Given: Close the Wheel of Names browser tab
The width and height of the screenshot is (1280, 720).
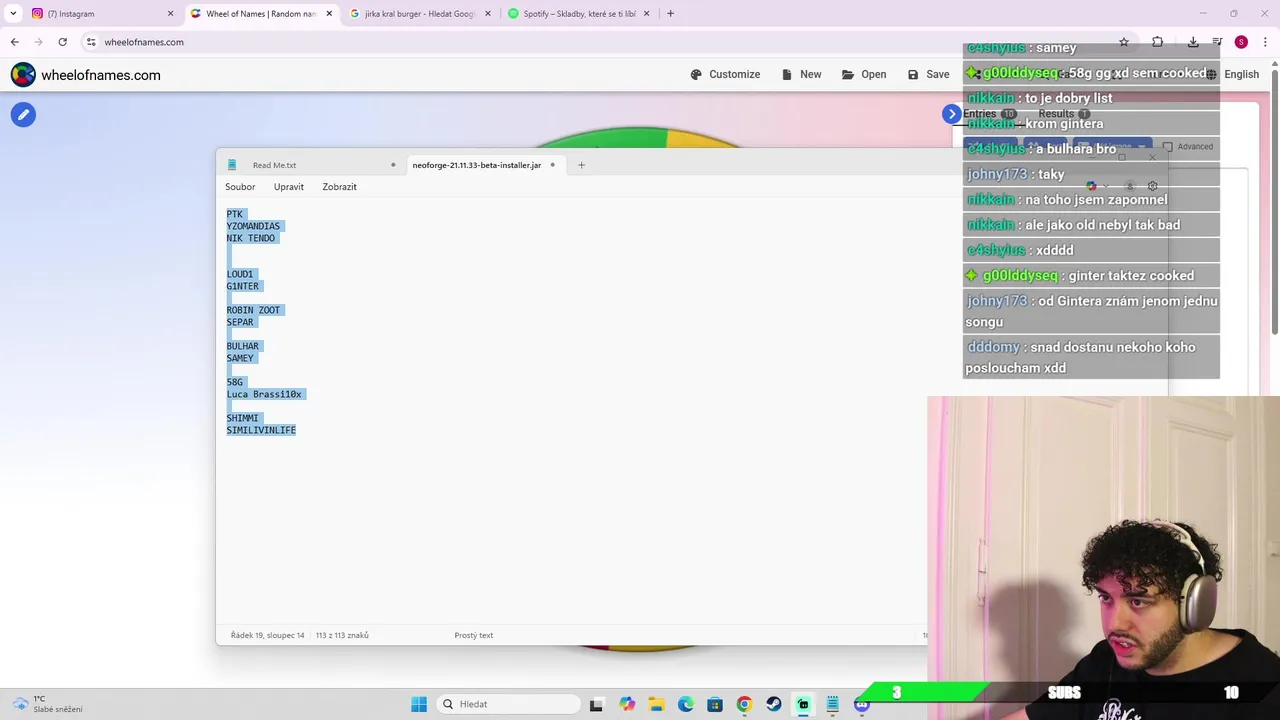Looking at the screenshot, I should pos(329,14).
